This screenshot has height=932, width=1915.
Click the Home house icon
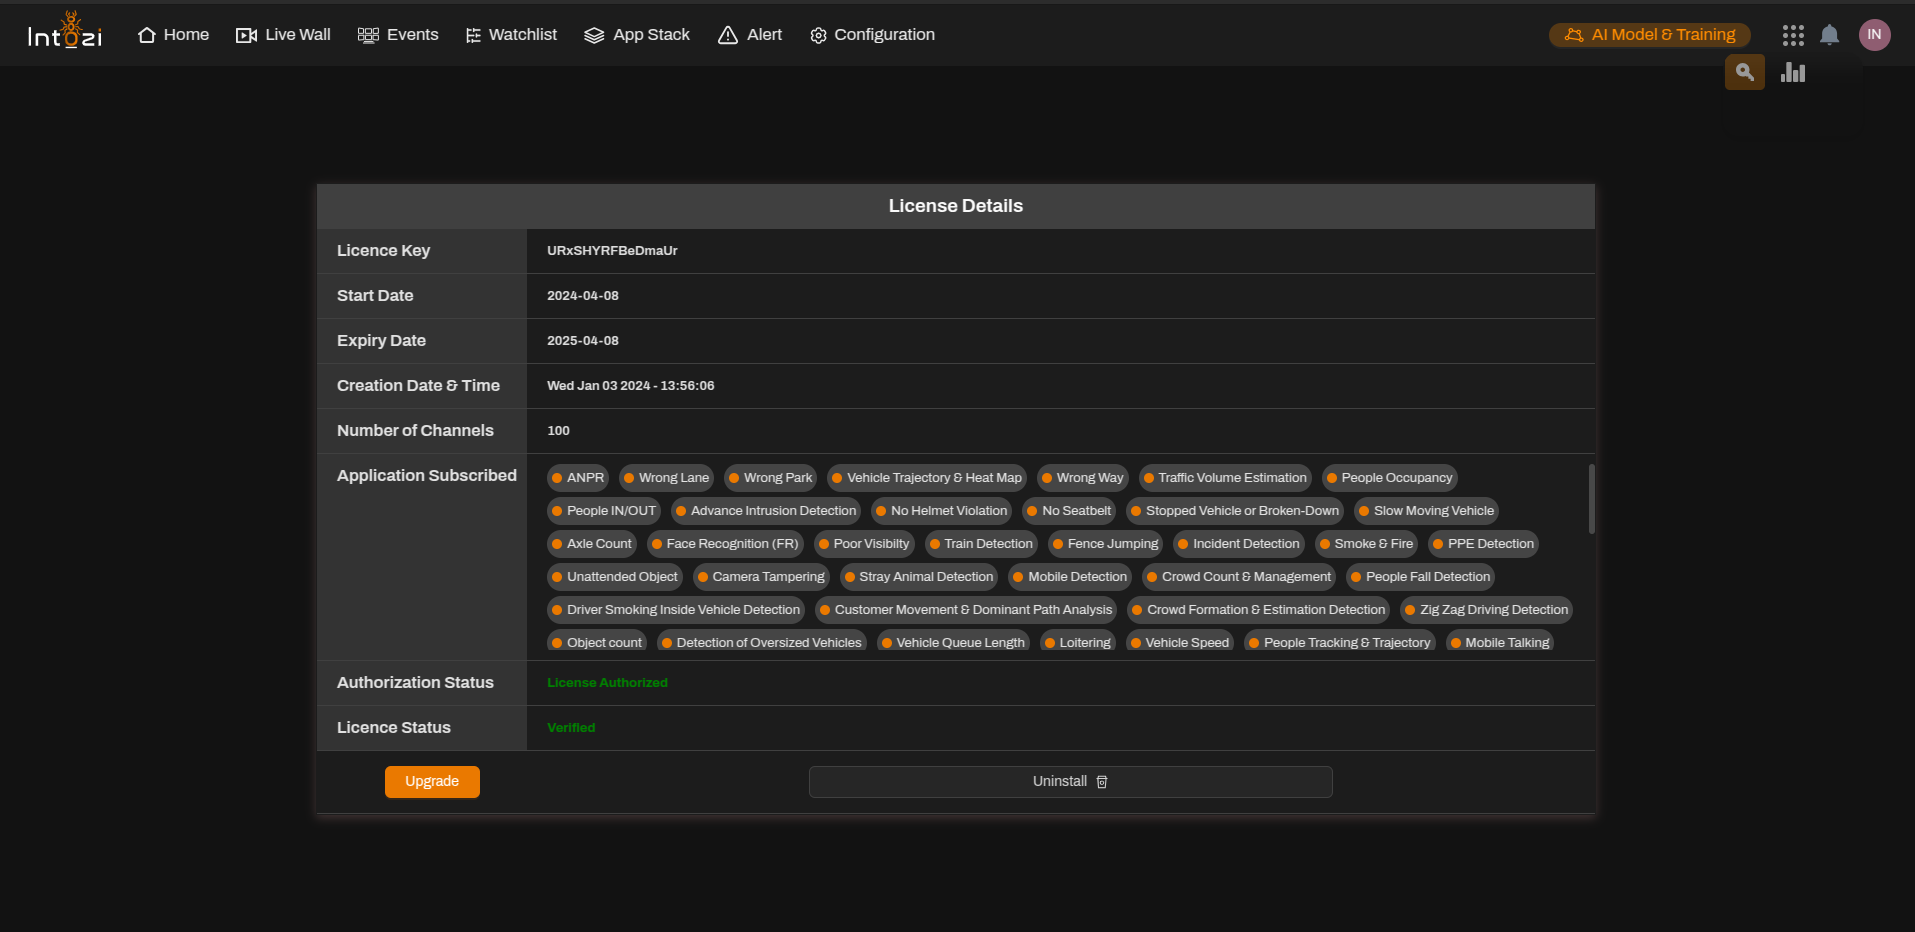(x=147, y=35)
